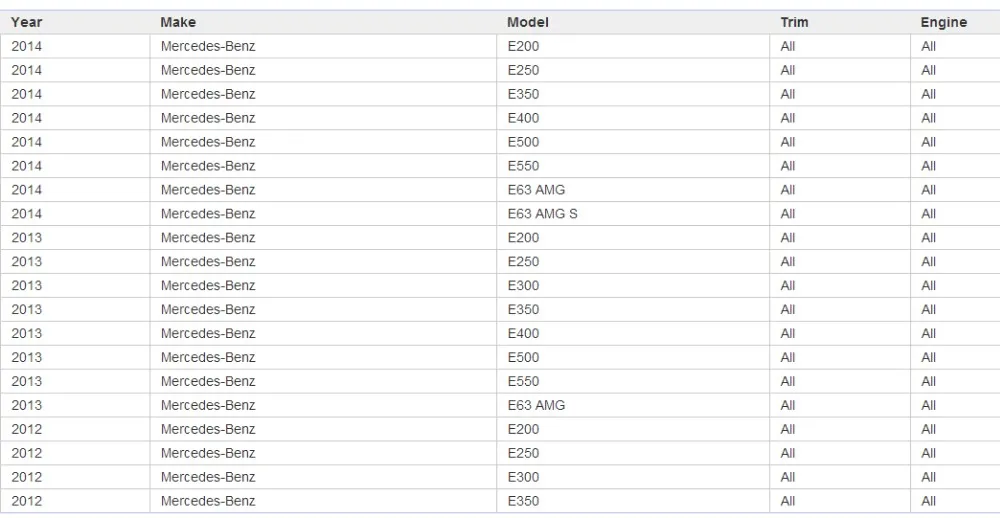
Task: Click Trim All in the 2014 E400 row
Action: click(x=788, y=118)
